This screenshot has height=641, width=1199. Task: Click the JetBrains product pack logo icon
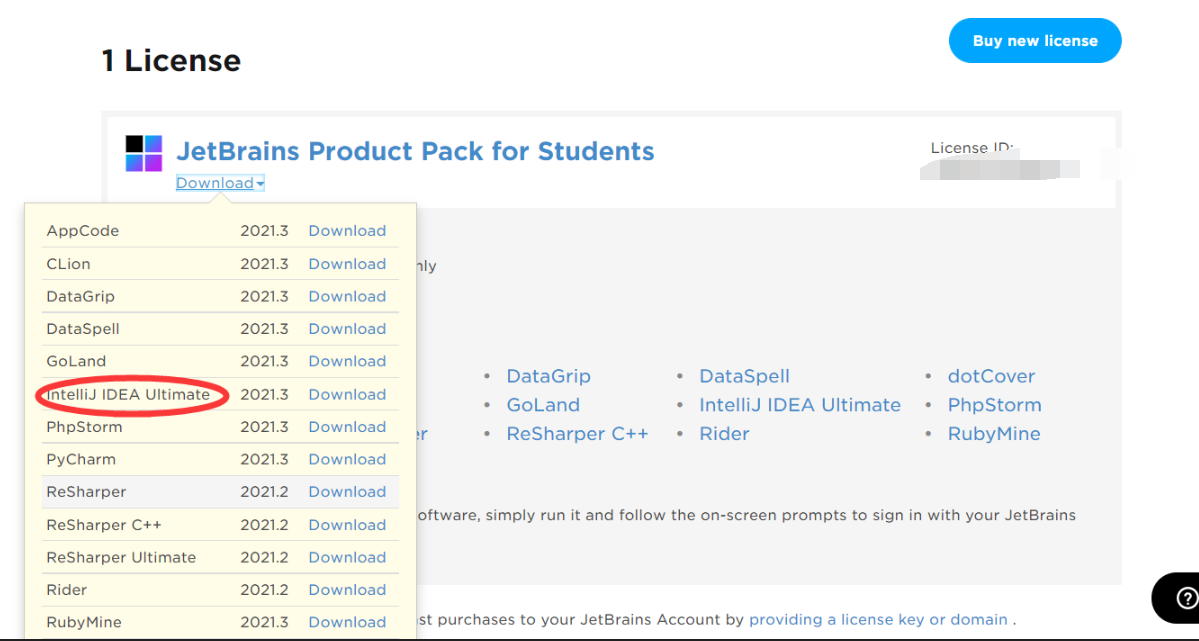click(x=144, y=153)
